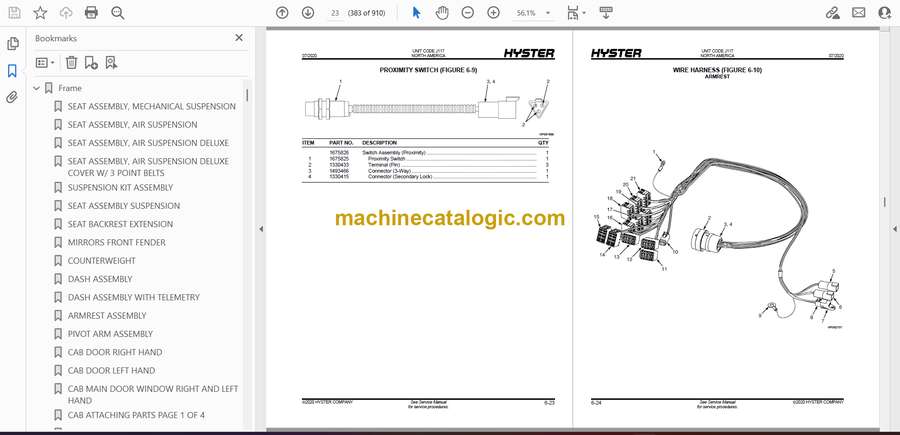Click the bookmark ribbon icon beside DASH ASSEMBLY

(x=58, y=279)
